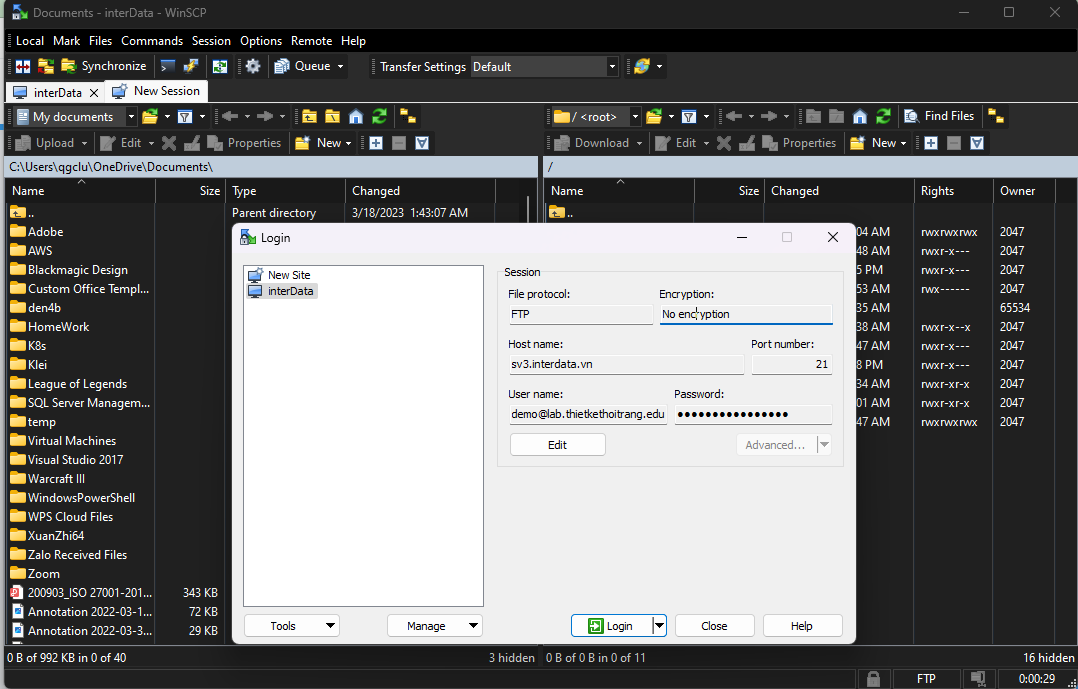
Task: Click the local panel Filter icon
Action: [x=184, y=117]
